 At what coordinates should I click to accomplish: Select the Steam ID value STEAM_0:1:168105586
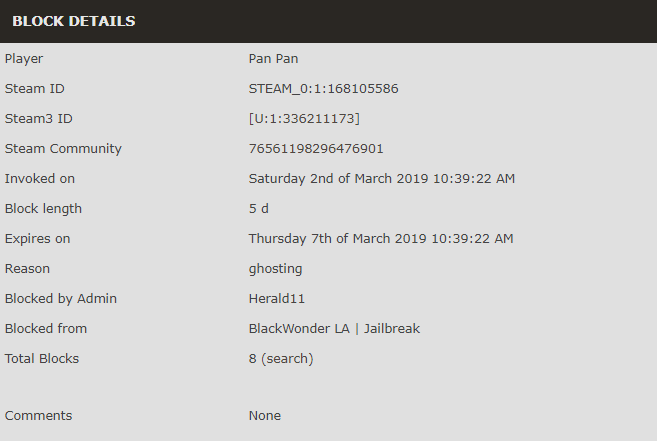(x=323, y=89)
